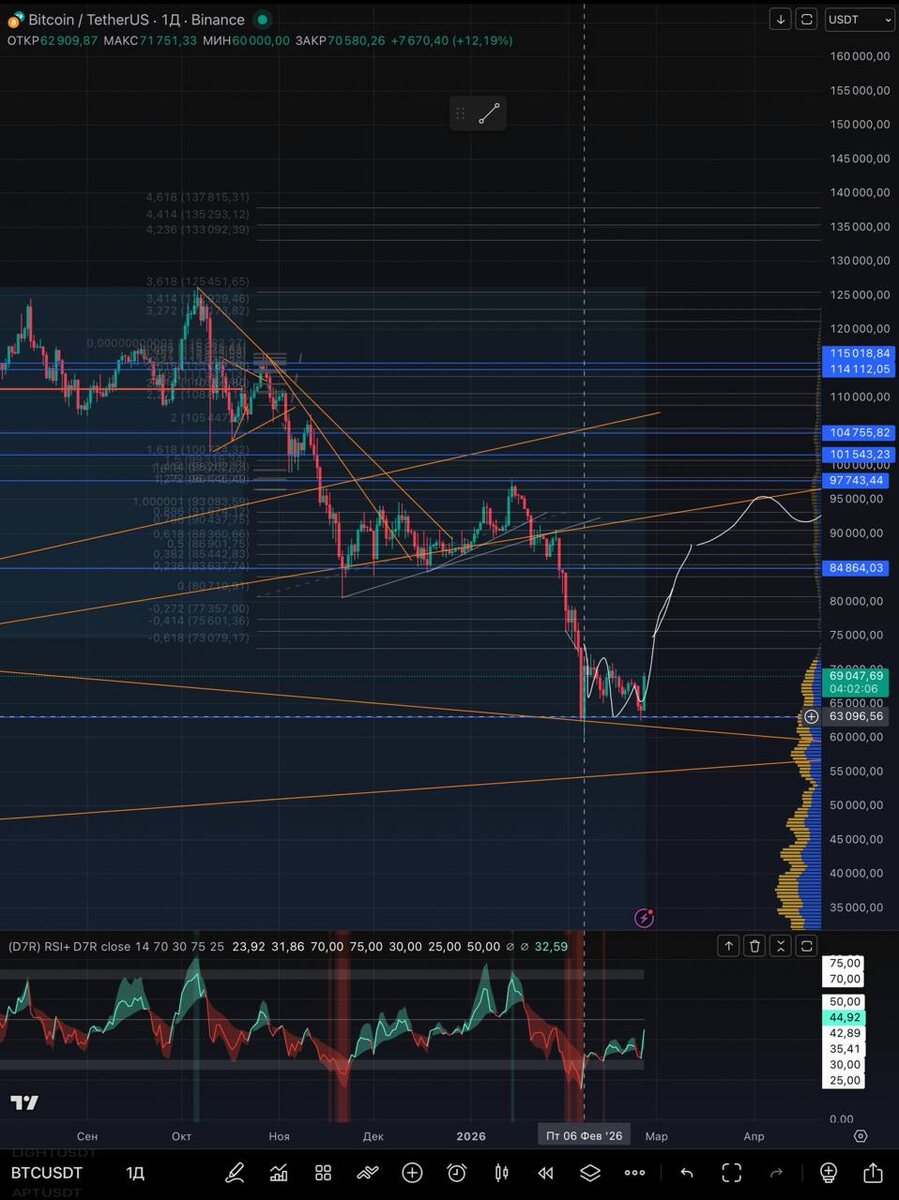Tap the Мар label on time axis
The image size is (899, 1200).
click(655, 1136)
